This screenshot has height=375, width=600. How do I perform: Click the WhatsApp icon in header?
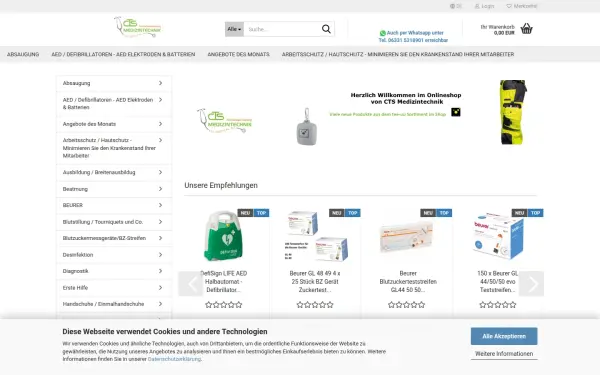(x=382, y=33)
